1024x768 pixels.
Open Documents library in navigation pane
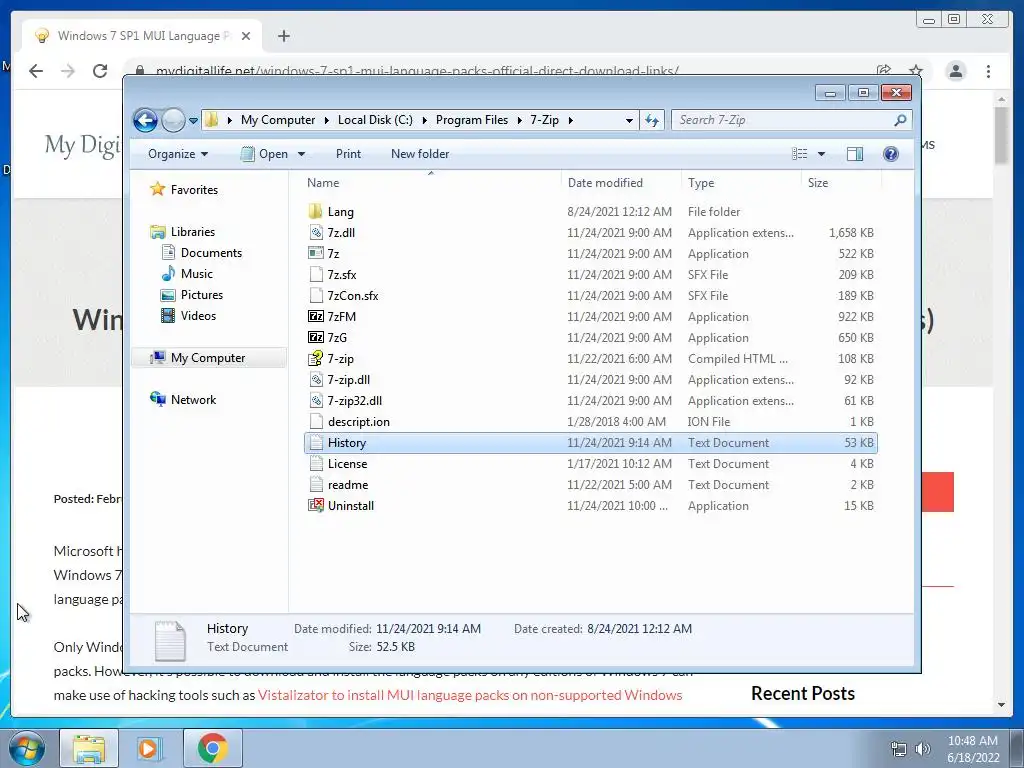[201, 253]
